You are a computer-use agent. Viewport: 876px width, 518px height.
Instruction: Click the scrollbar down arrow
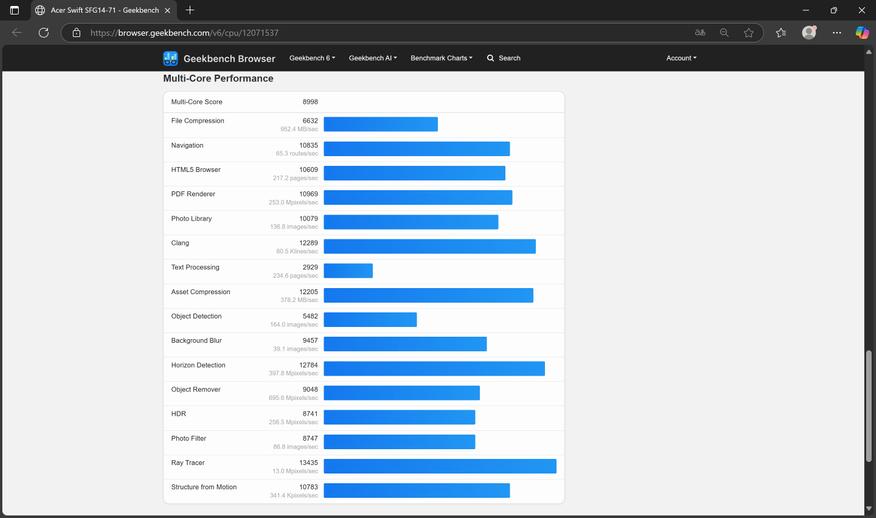click(868, 509)
